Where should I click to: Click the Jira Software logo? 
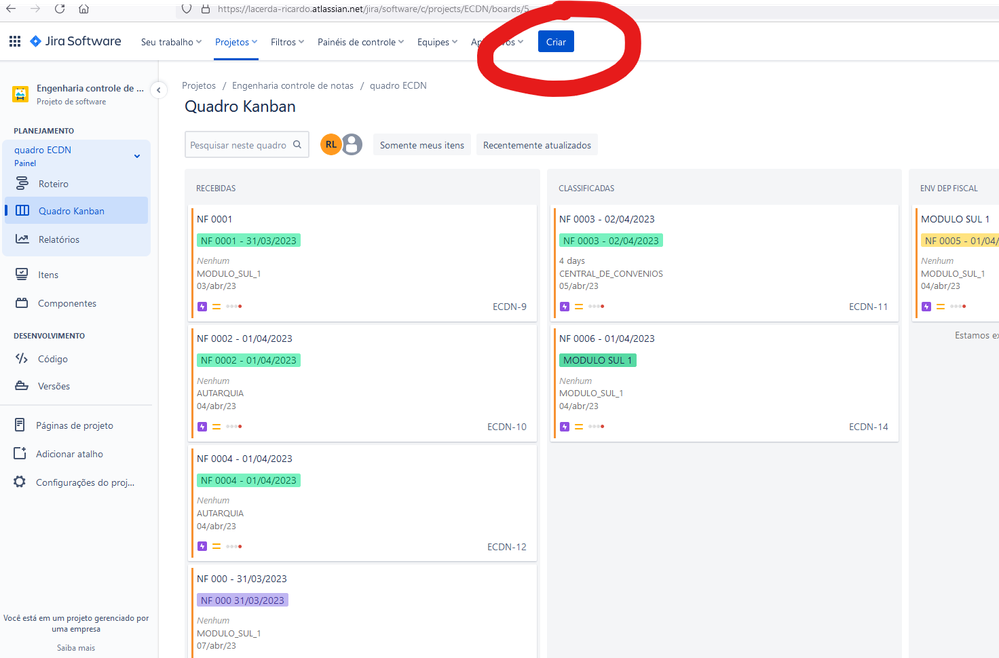(x=76, y=41)
